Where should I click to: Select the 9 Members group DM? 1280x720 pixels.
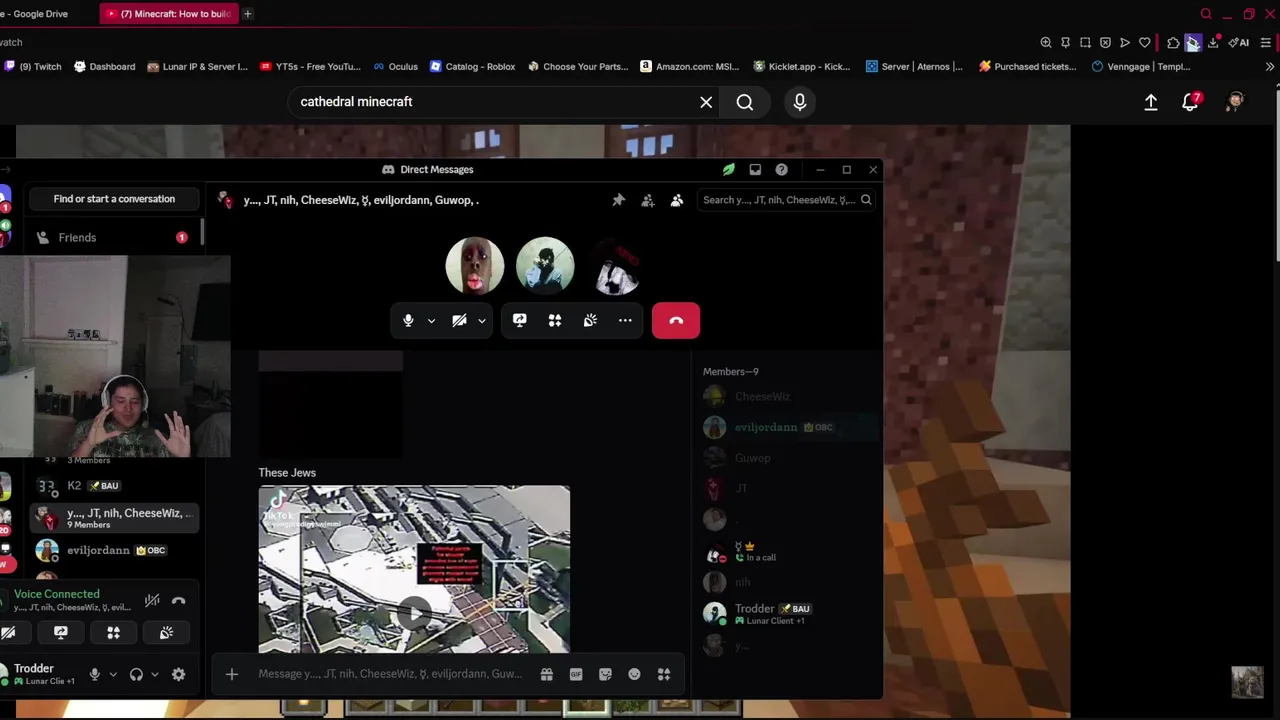click(114, 518)
